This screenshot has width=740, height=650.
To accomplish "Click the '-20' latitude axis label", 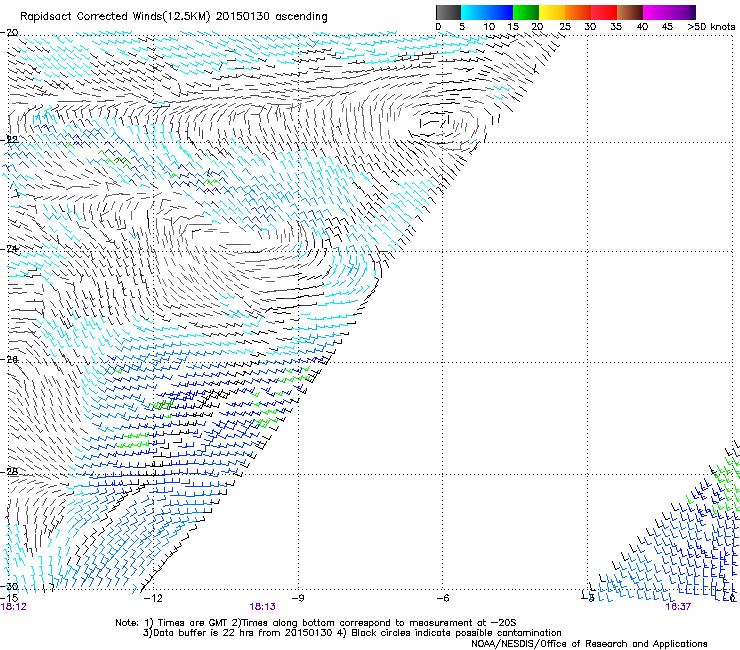I will 9,33.
